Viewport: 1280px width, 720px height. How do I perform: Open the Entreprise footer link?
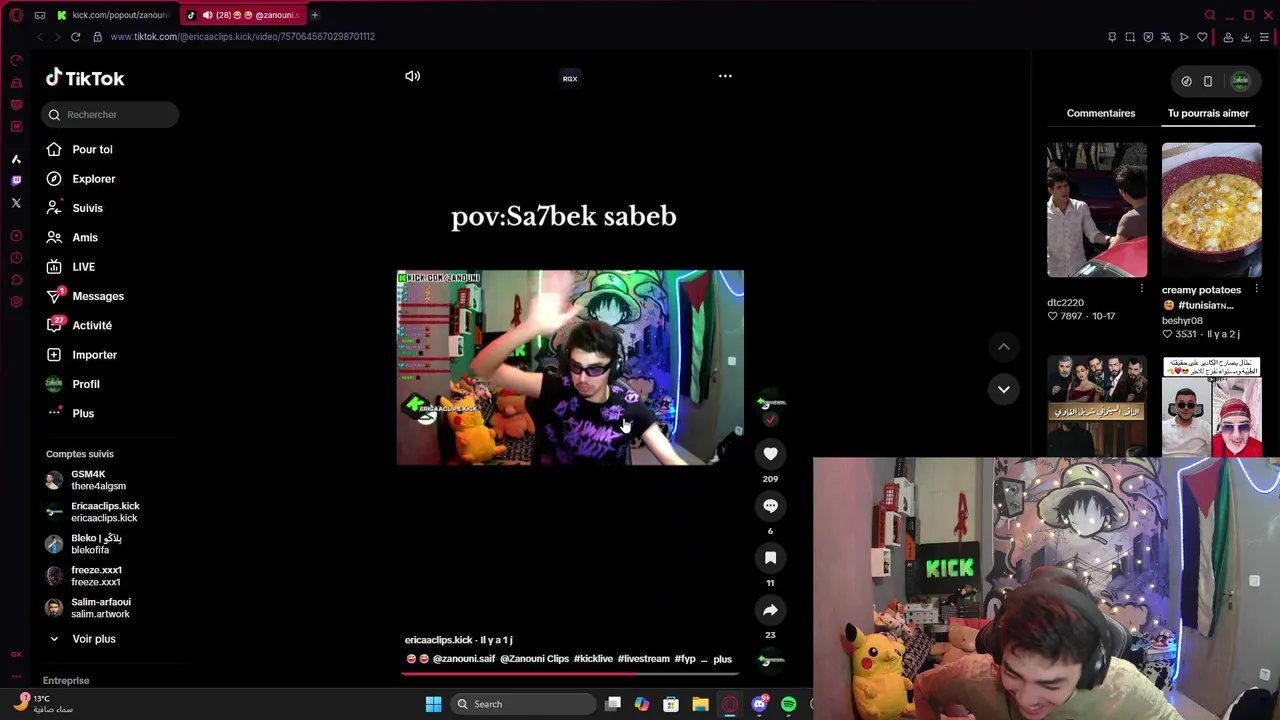coord(66,681)
